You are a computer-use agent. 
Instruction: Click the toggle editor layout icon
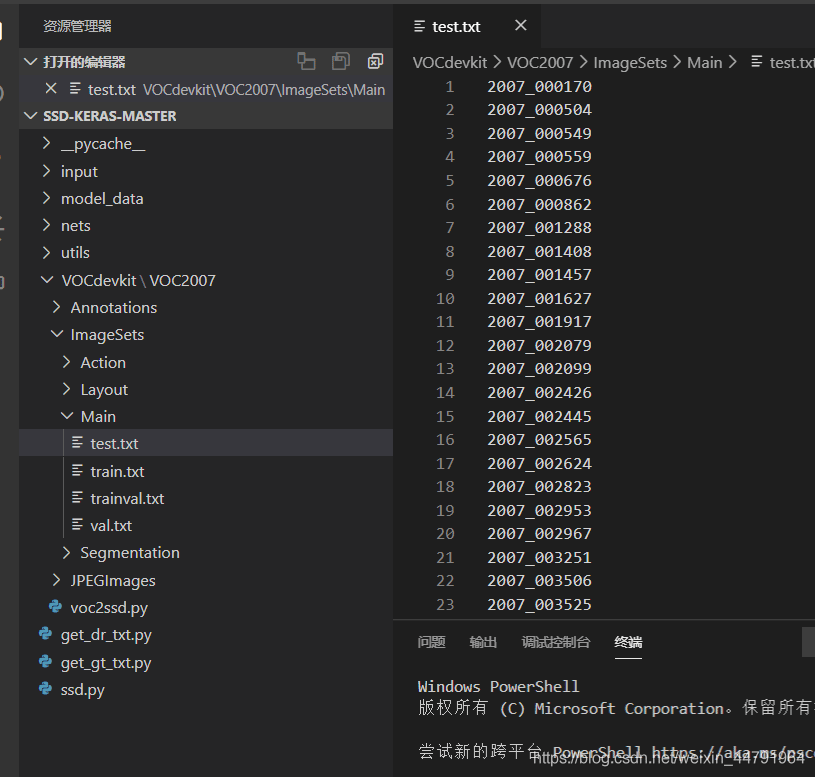pos(306,62)
